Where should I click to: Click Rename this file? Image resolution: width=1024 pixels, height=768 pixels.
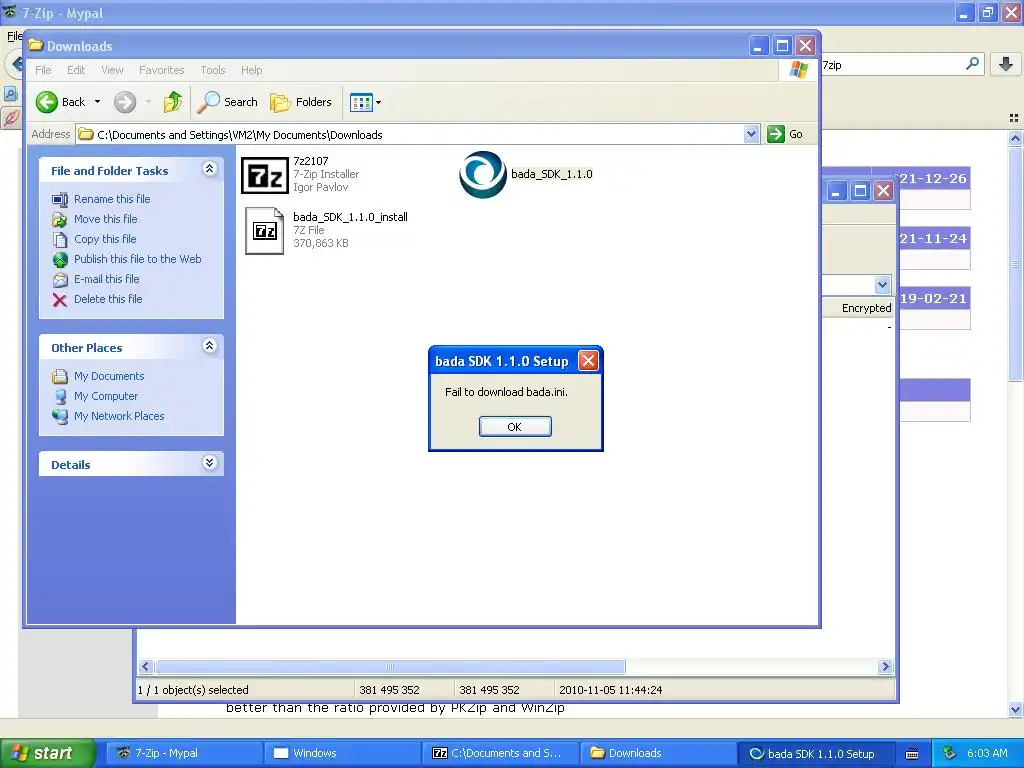[x=112, y=199]
